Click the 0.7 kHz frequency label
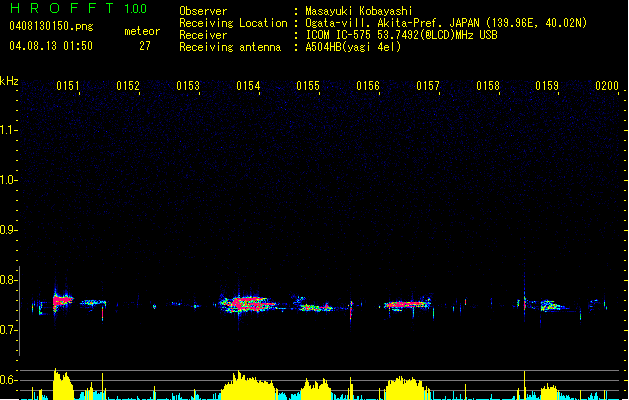The height and width of the screenshot is (400, 629). pos(8,330)
